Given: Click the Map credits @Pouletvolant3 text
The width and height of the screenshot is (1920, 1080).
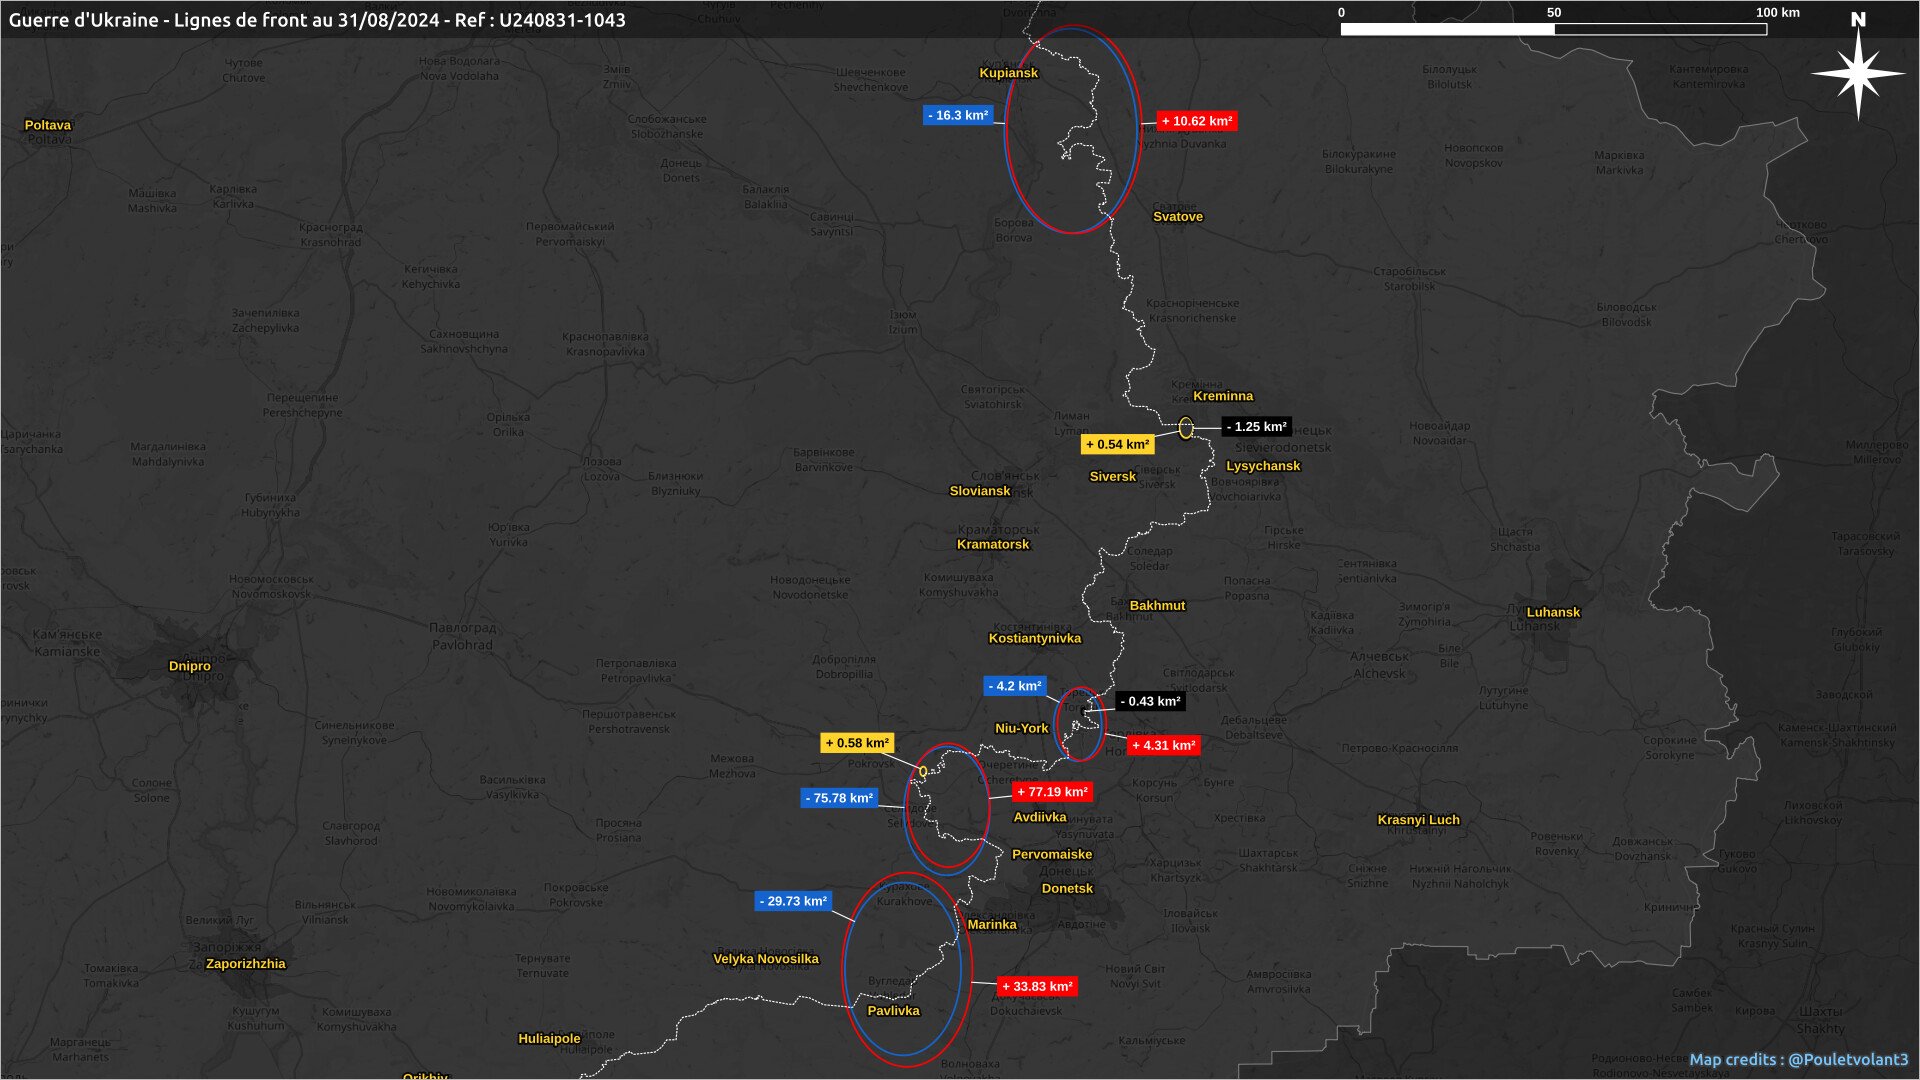Looking at the screenshot, I should [x=1798, y=1059].
